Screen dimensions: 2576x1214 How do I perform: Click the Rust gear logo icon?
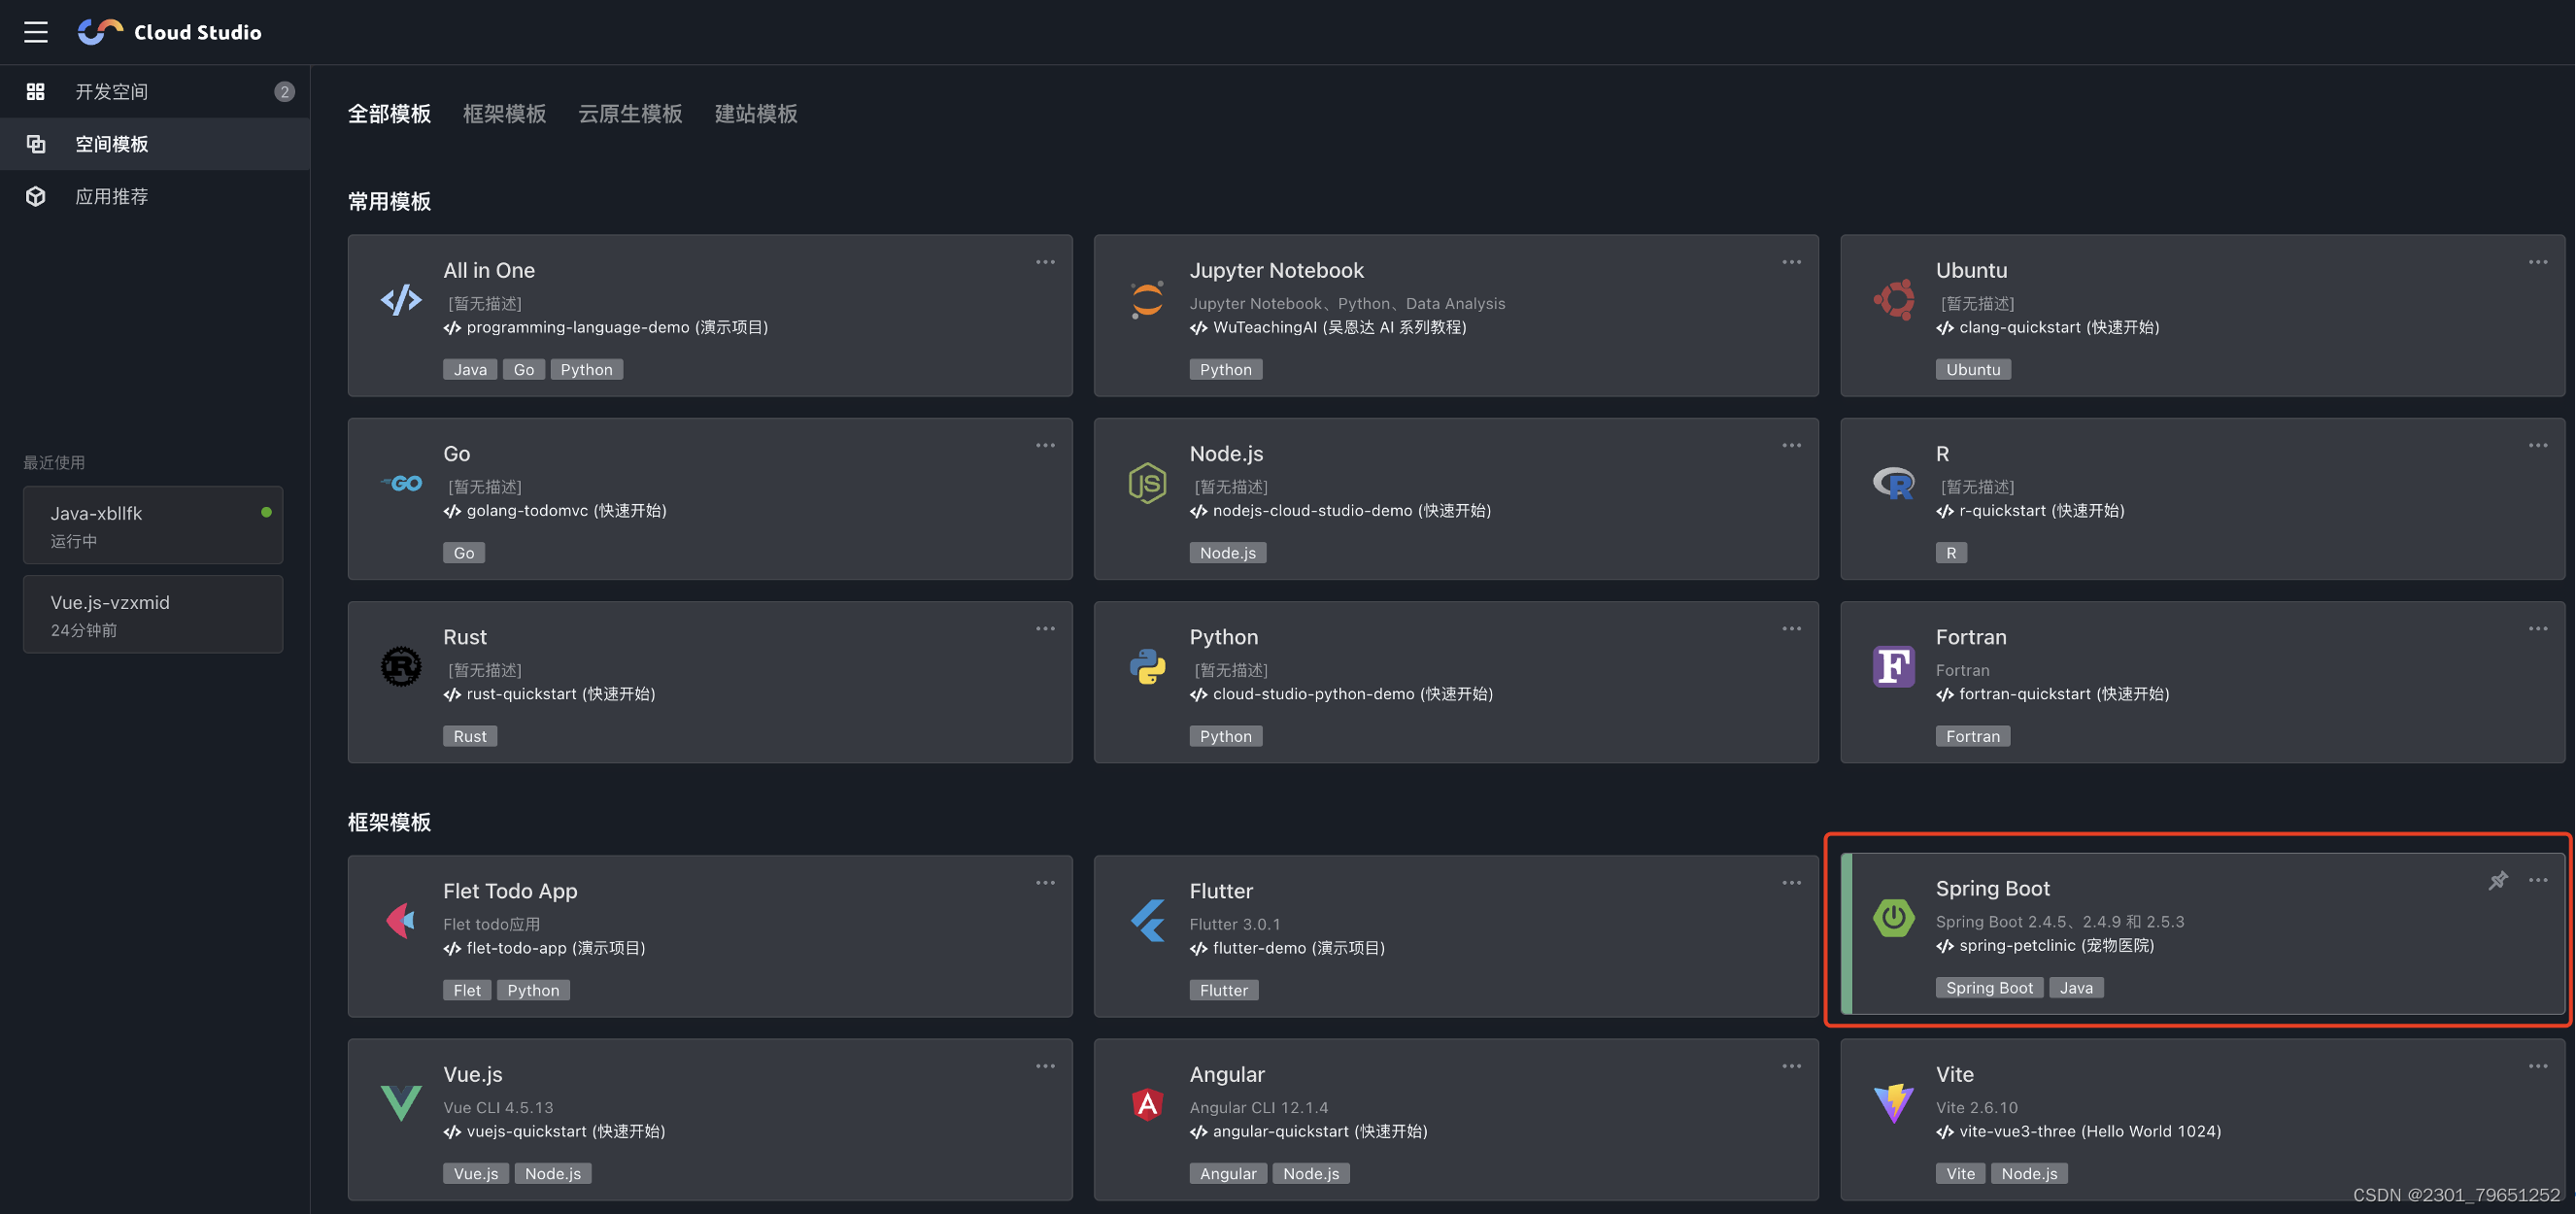401,666
